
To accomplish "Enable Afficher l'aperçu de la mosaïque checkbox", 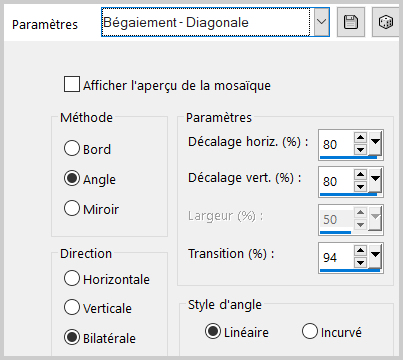I will [72, 84].
